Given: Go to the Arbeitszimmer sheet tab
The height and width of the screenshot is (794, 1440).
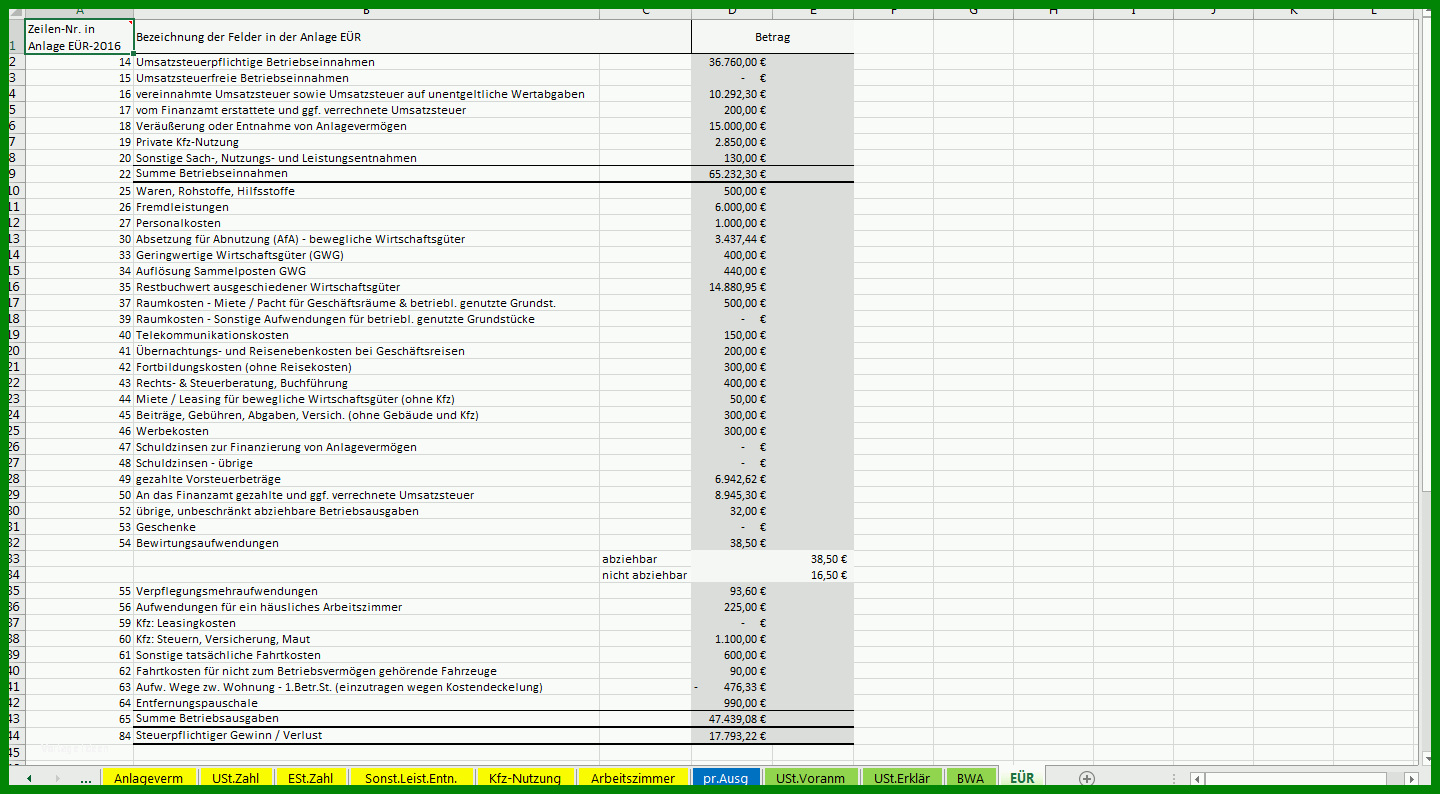Looking at the screenshot, I should 633,778.
